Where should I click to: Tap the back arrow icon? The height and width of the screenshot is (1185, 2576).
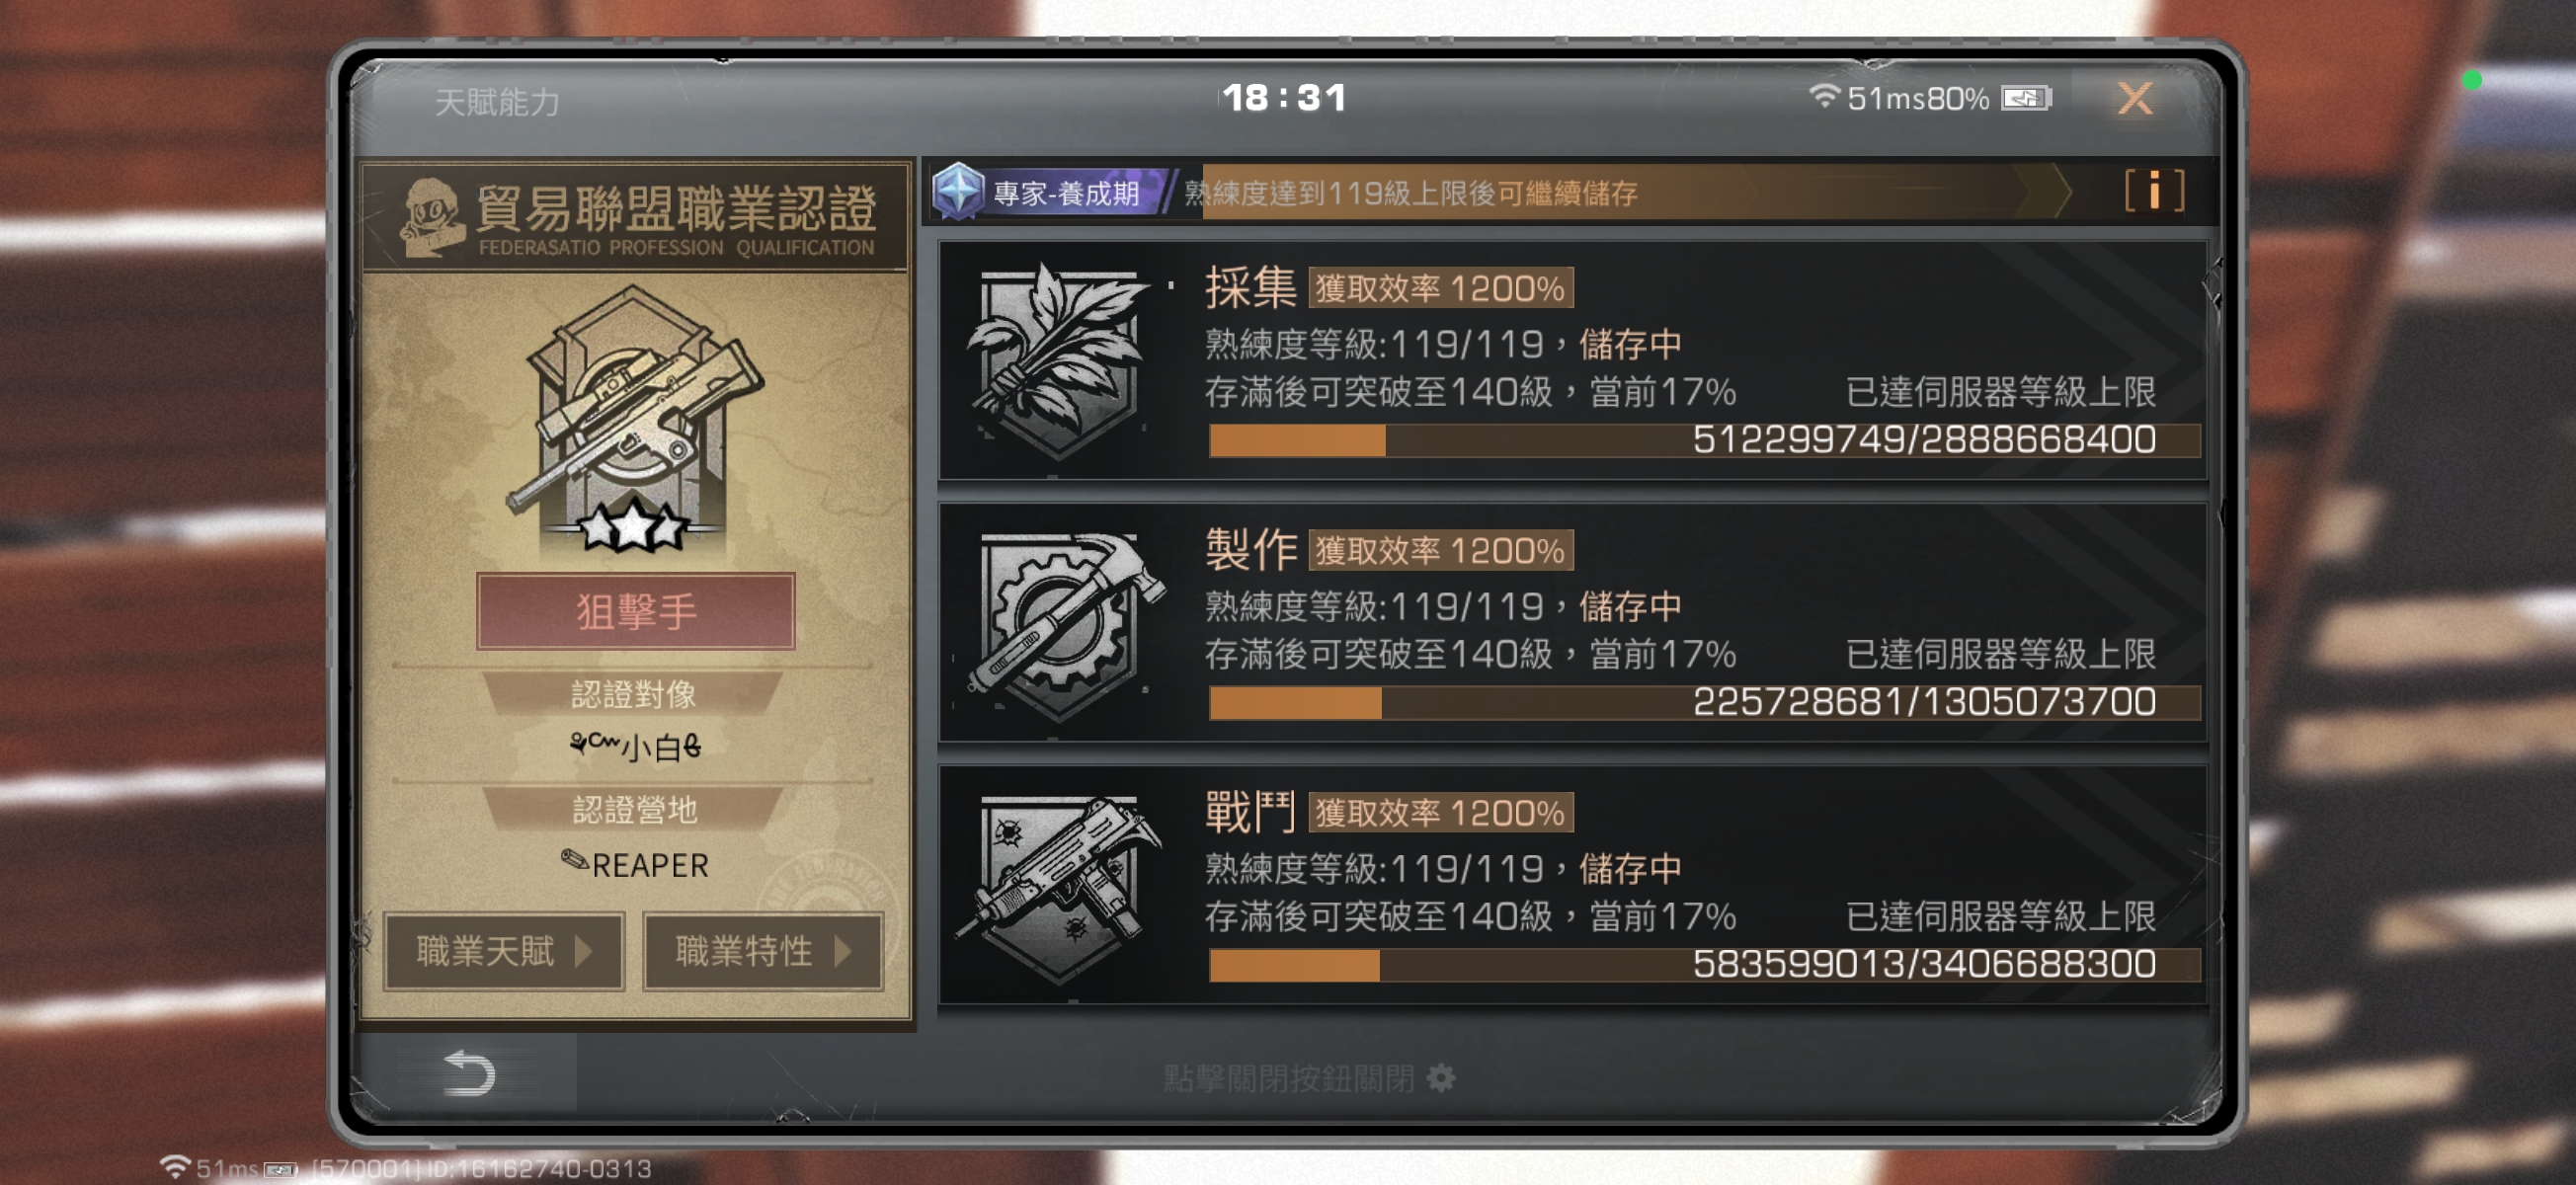[x=468, y=1073]
